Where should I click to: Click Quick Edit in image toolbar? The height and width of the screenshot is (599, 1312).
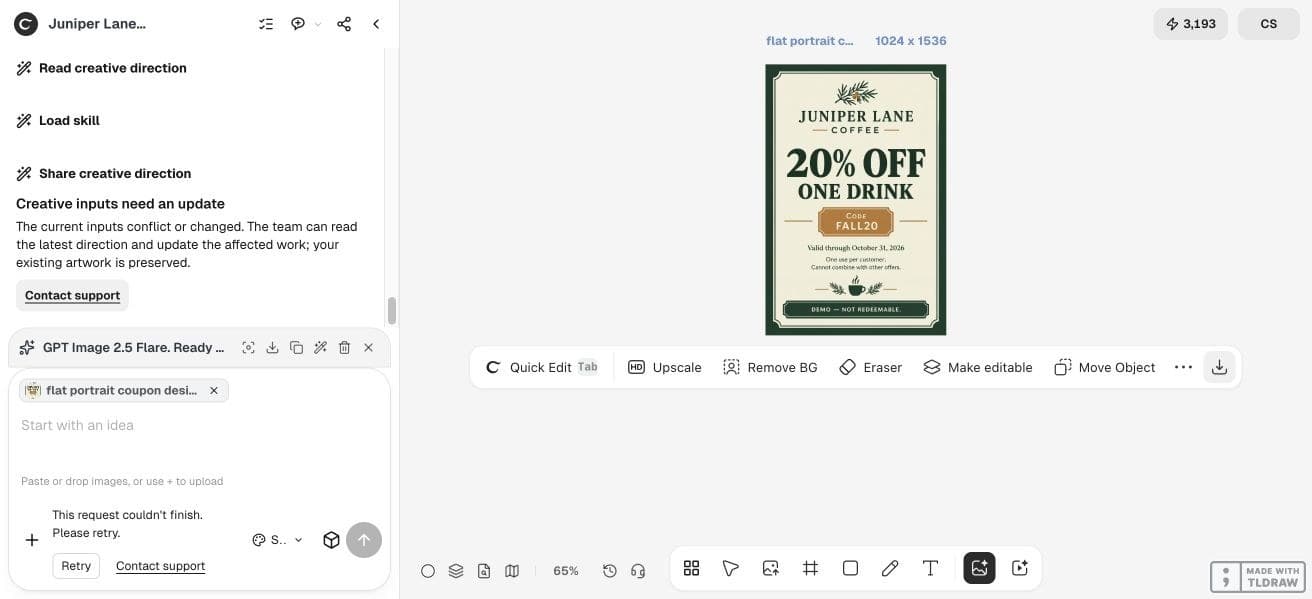541,368
